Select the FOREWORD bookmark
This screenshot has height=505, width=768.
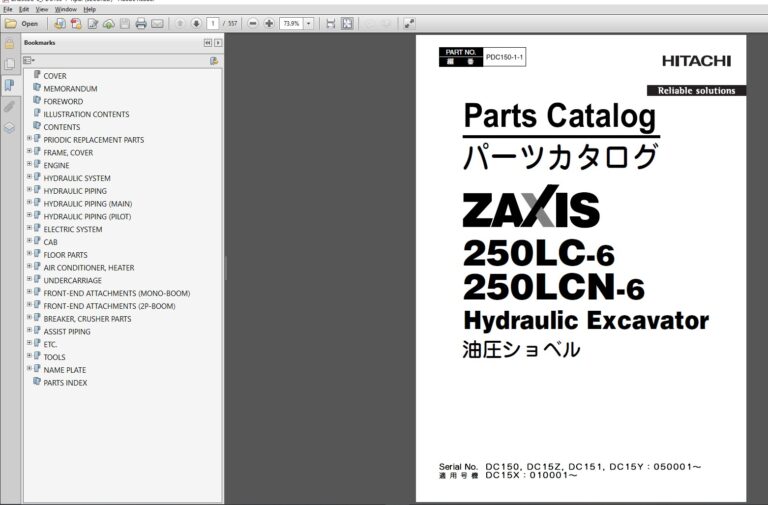pos(63,101)
